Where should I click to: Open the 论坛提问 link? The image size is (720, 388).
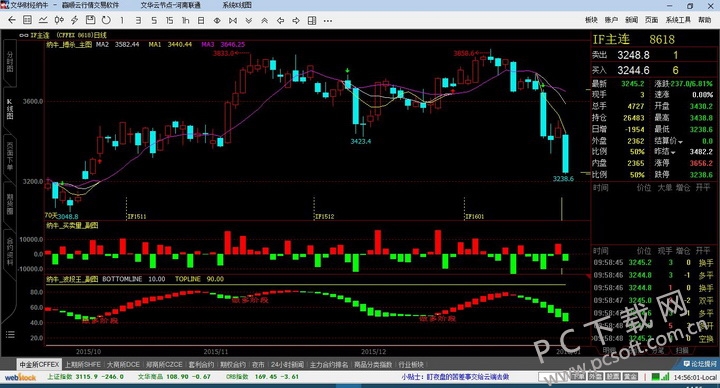700,364
